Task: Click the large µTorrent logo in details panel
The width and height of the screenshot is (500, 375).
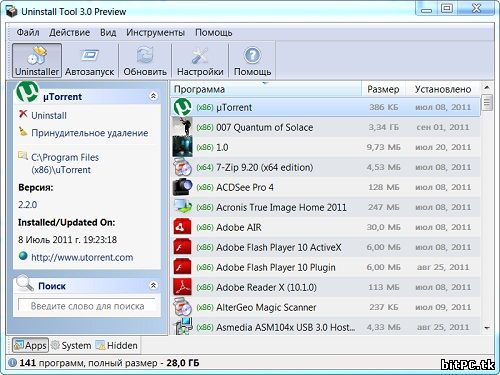Action: point(27,91)
